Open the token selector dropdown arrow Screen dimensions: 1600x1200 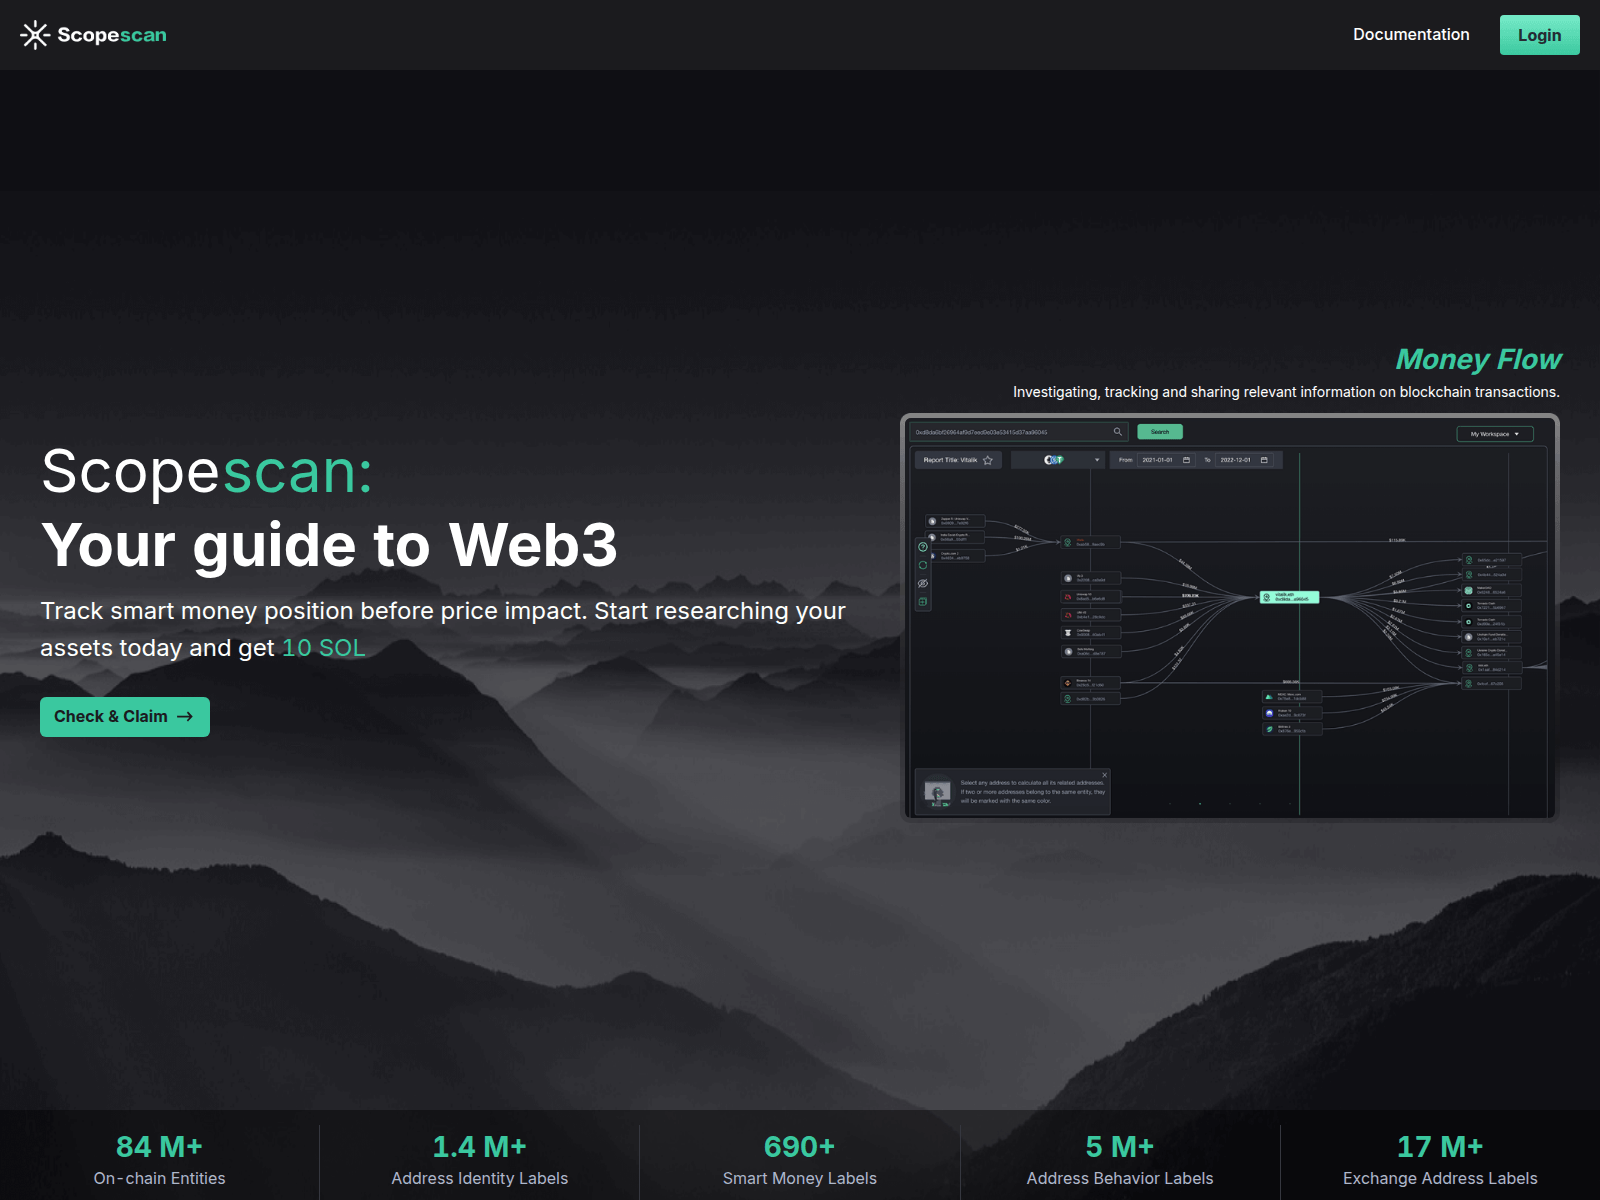(x=1097, y=460)
